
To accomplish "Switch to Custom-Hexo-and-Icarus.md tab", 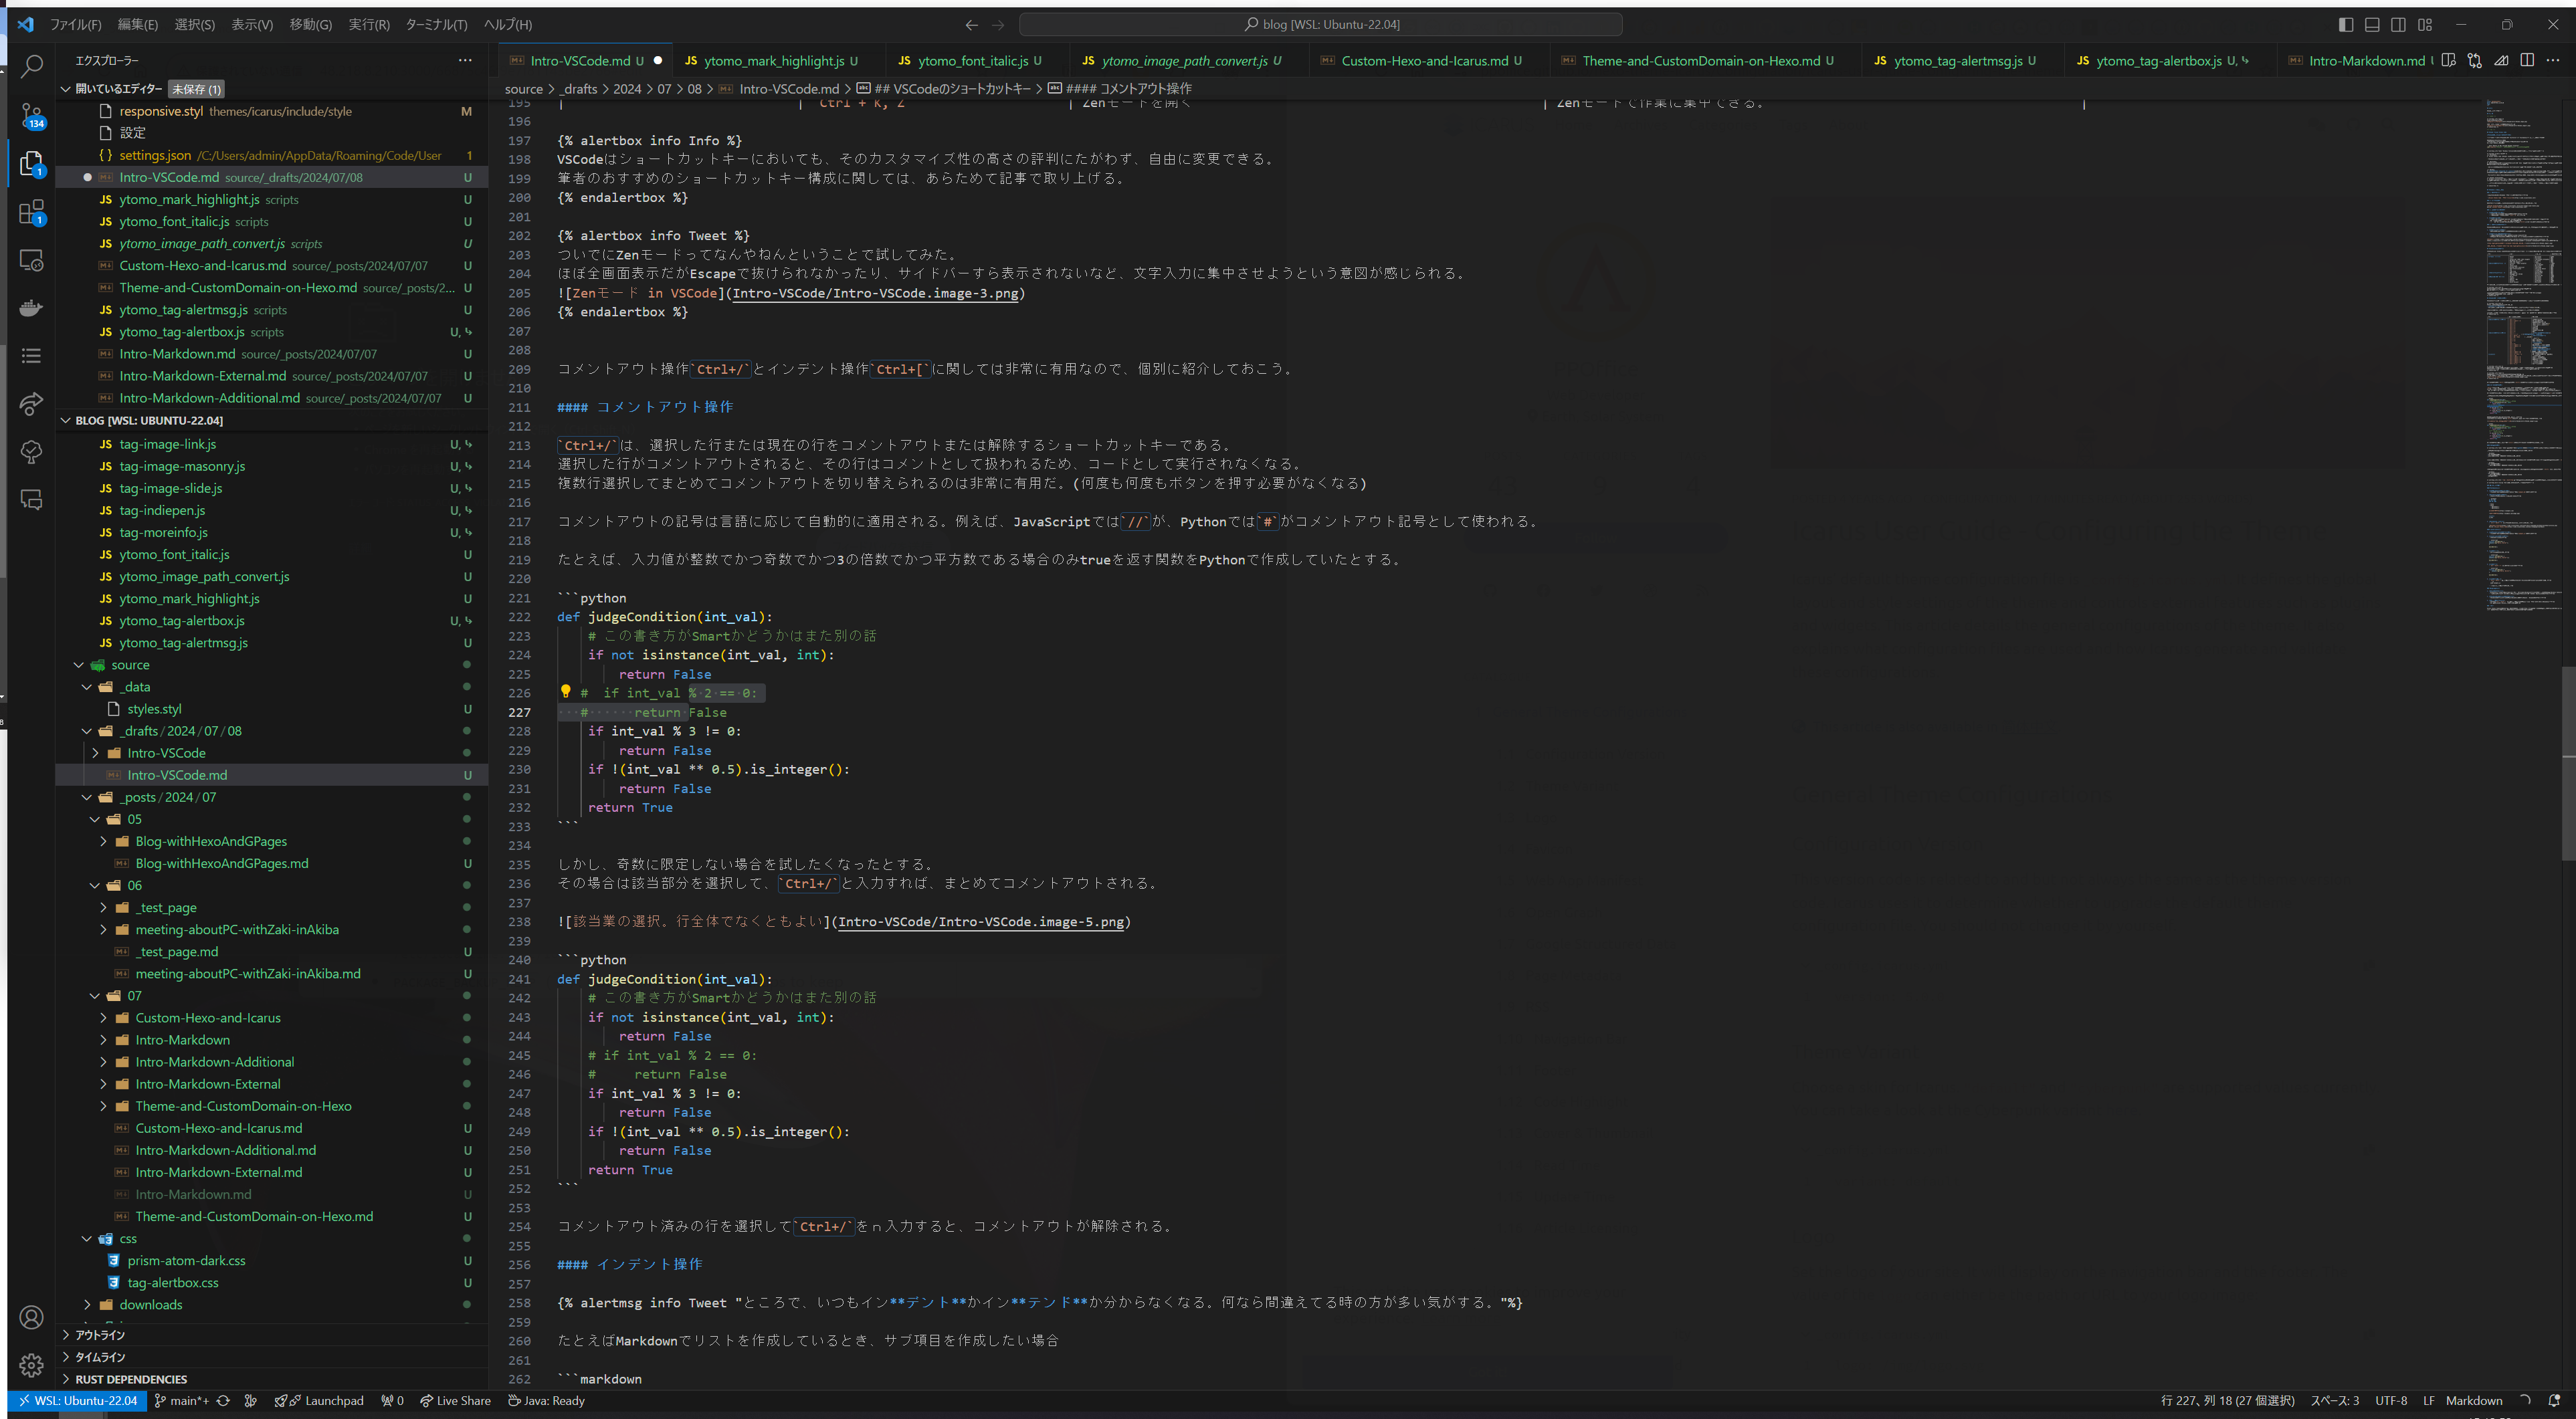I will (x=1423, y=61).
